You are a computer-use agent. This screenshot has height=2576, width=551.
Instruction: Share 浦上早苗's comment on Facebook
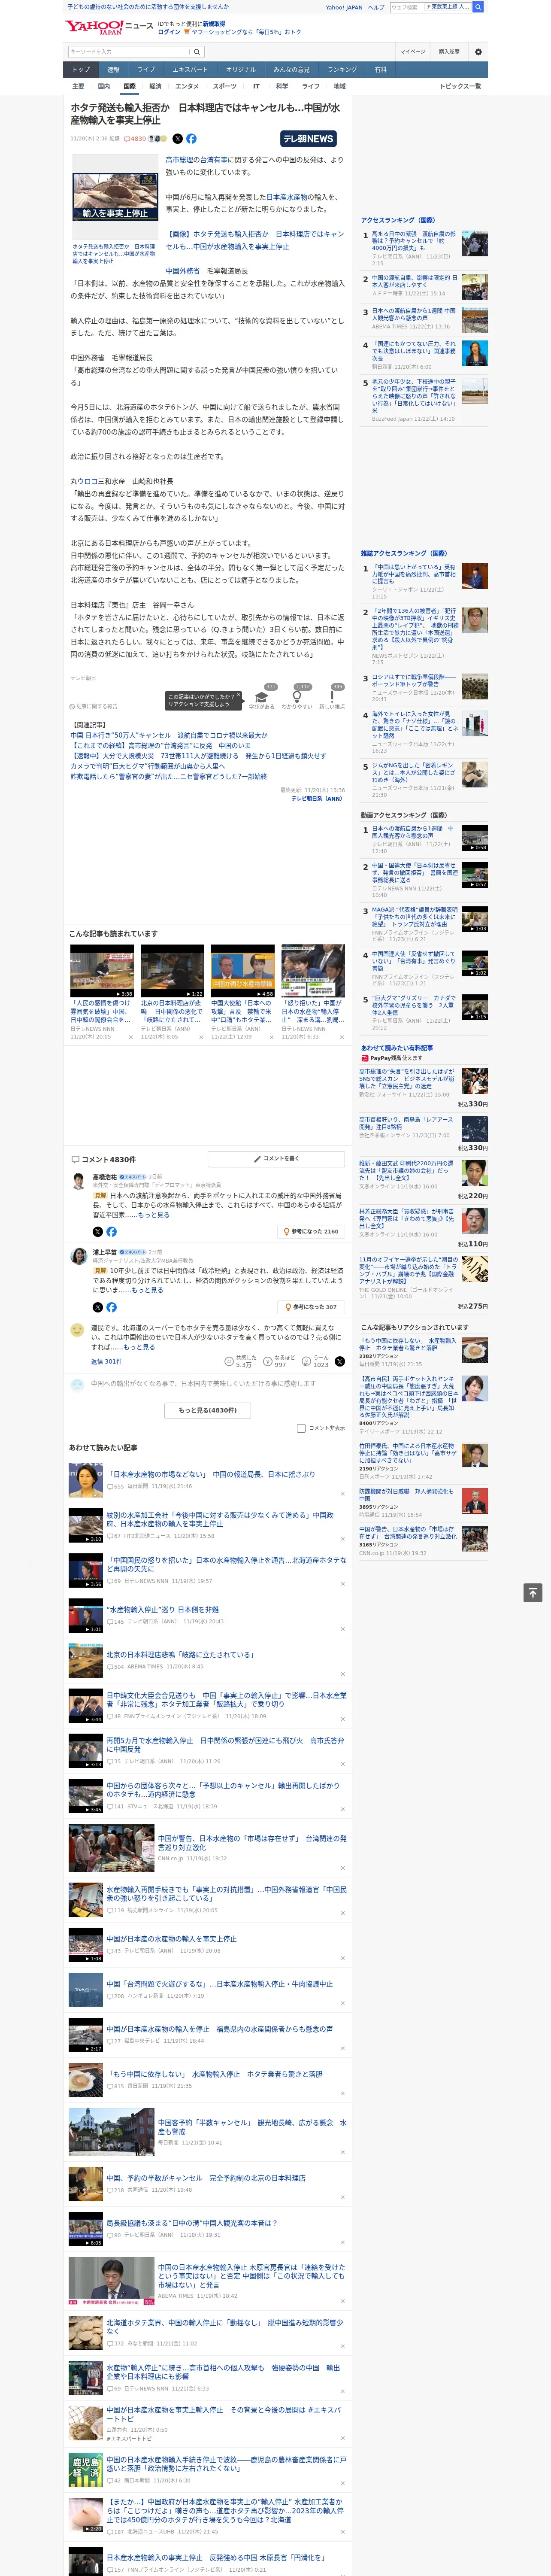click(111, 1307)
